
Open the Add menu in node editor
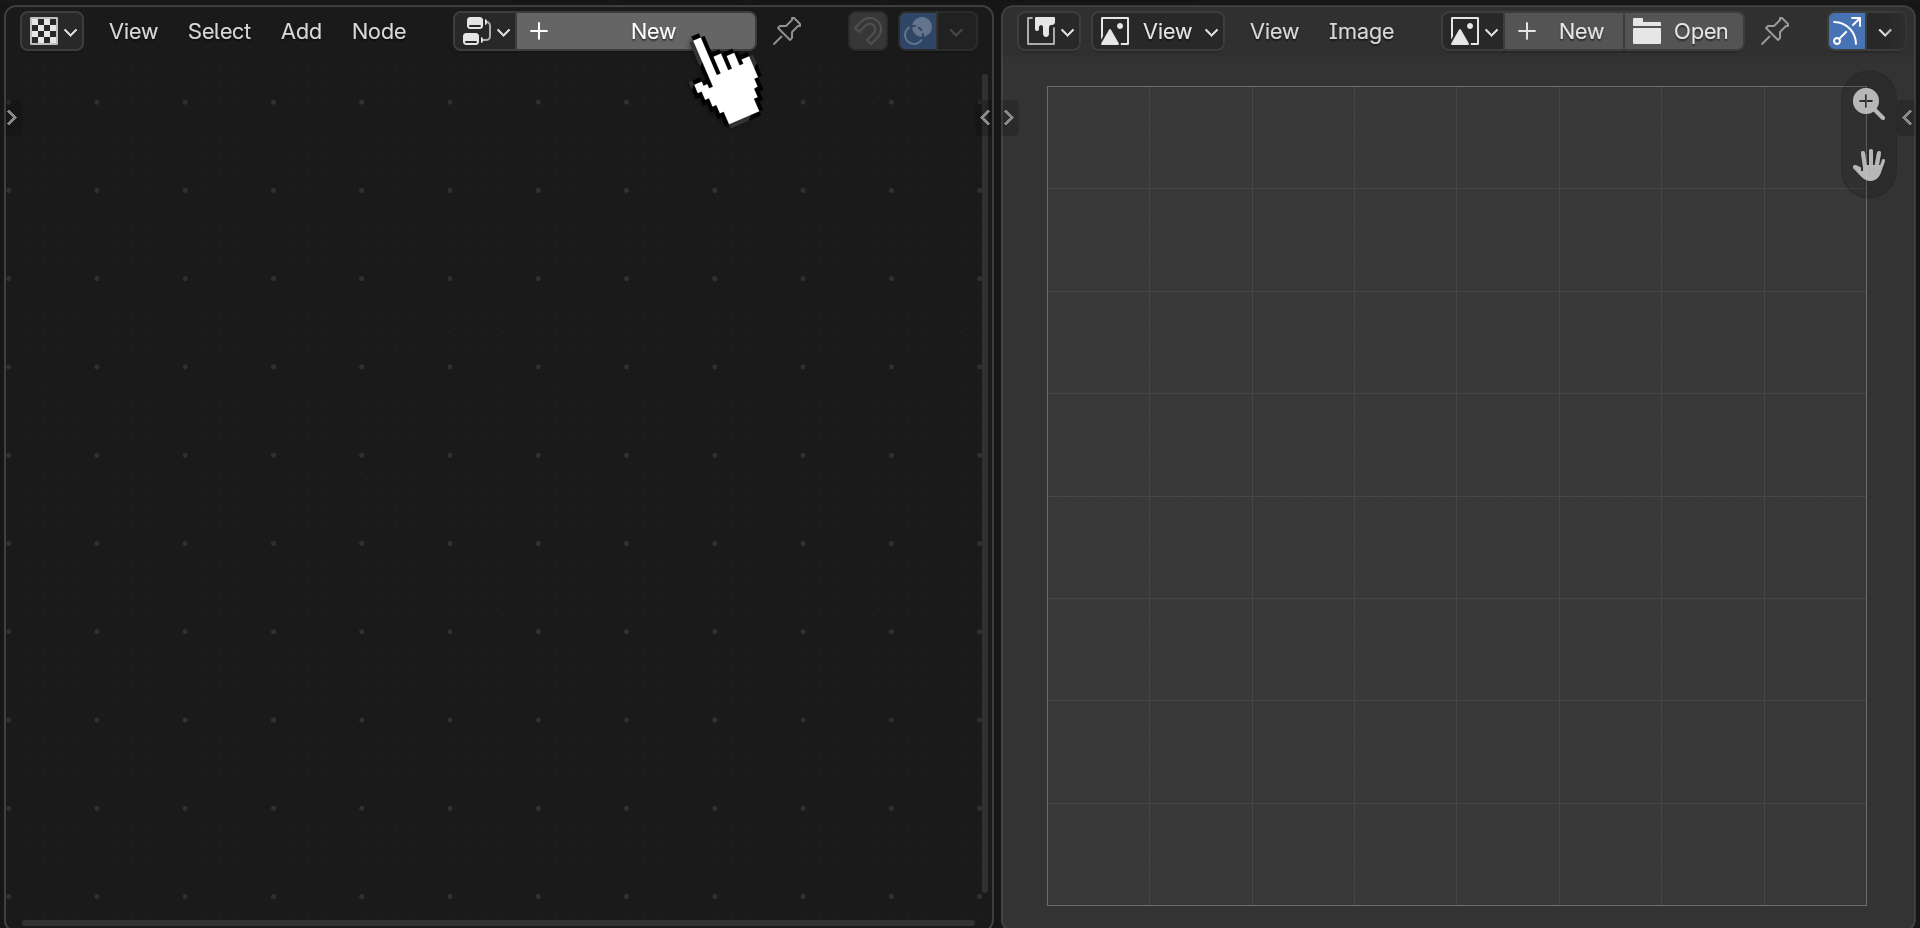[x=301, y=32]
